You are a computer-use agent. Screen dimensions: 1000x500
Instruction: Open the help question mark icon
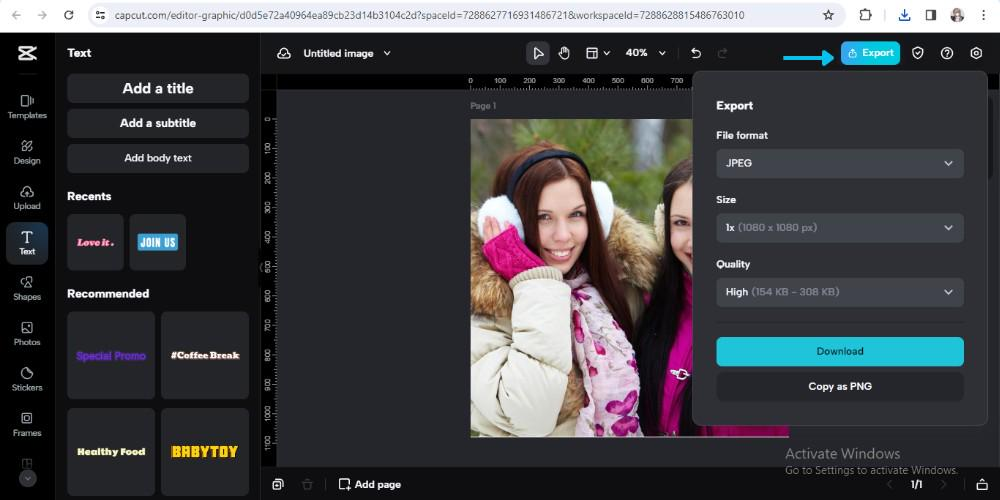(x=947, y=54)
